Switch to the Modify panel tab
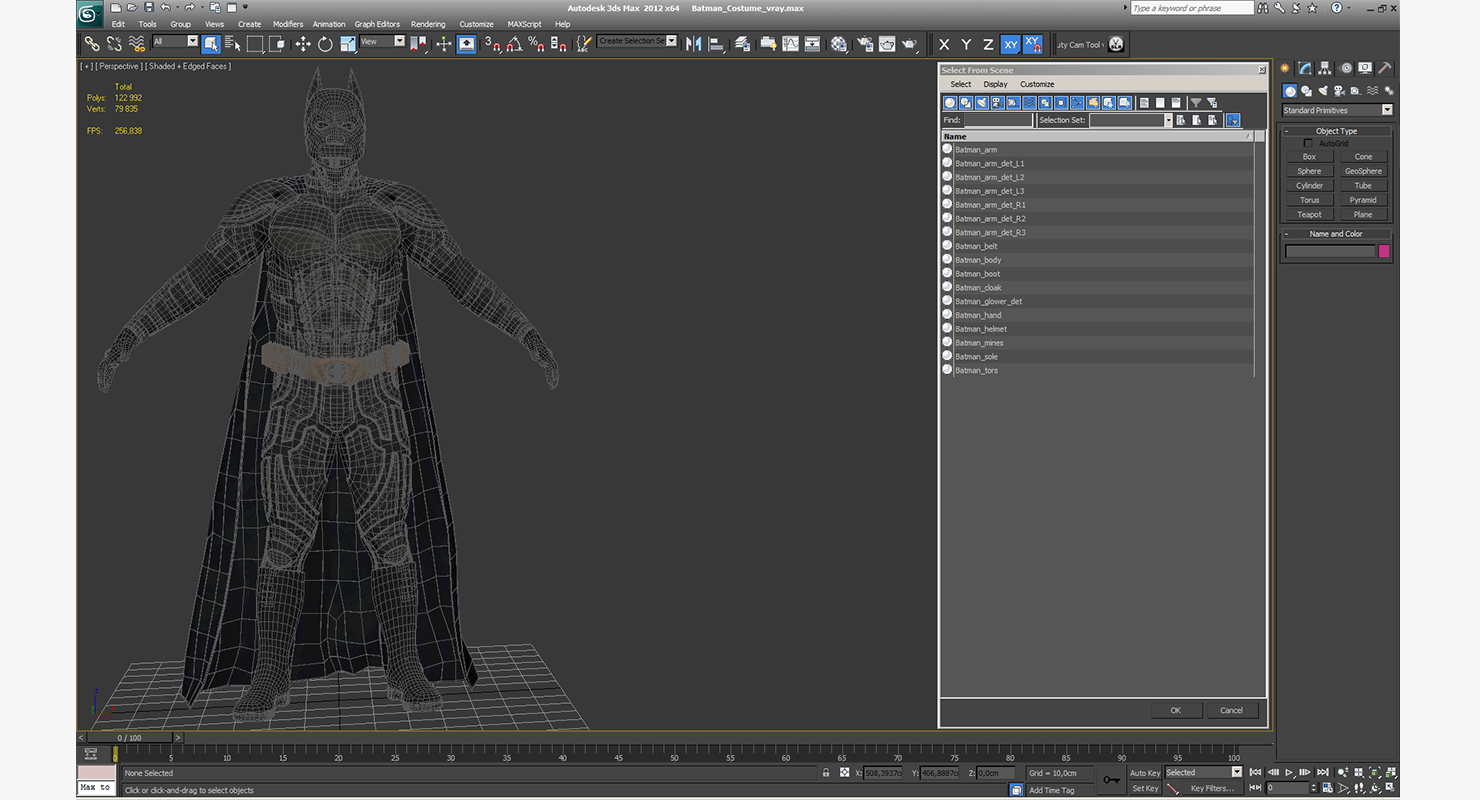The width and height of the screenshot is (1480, 800). (1305, 68)
